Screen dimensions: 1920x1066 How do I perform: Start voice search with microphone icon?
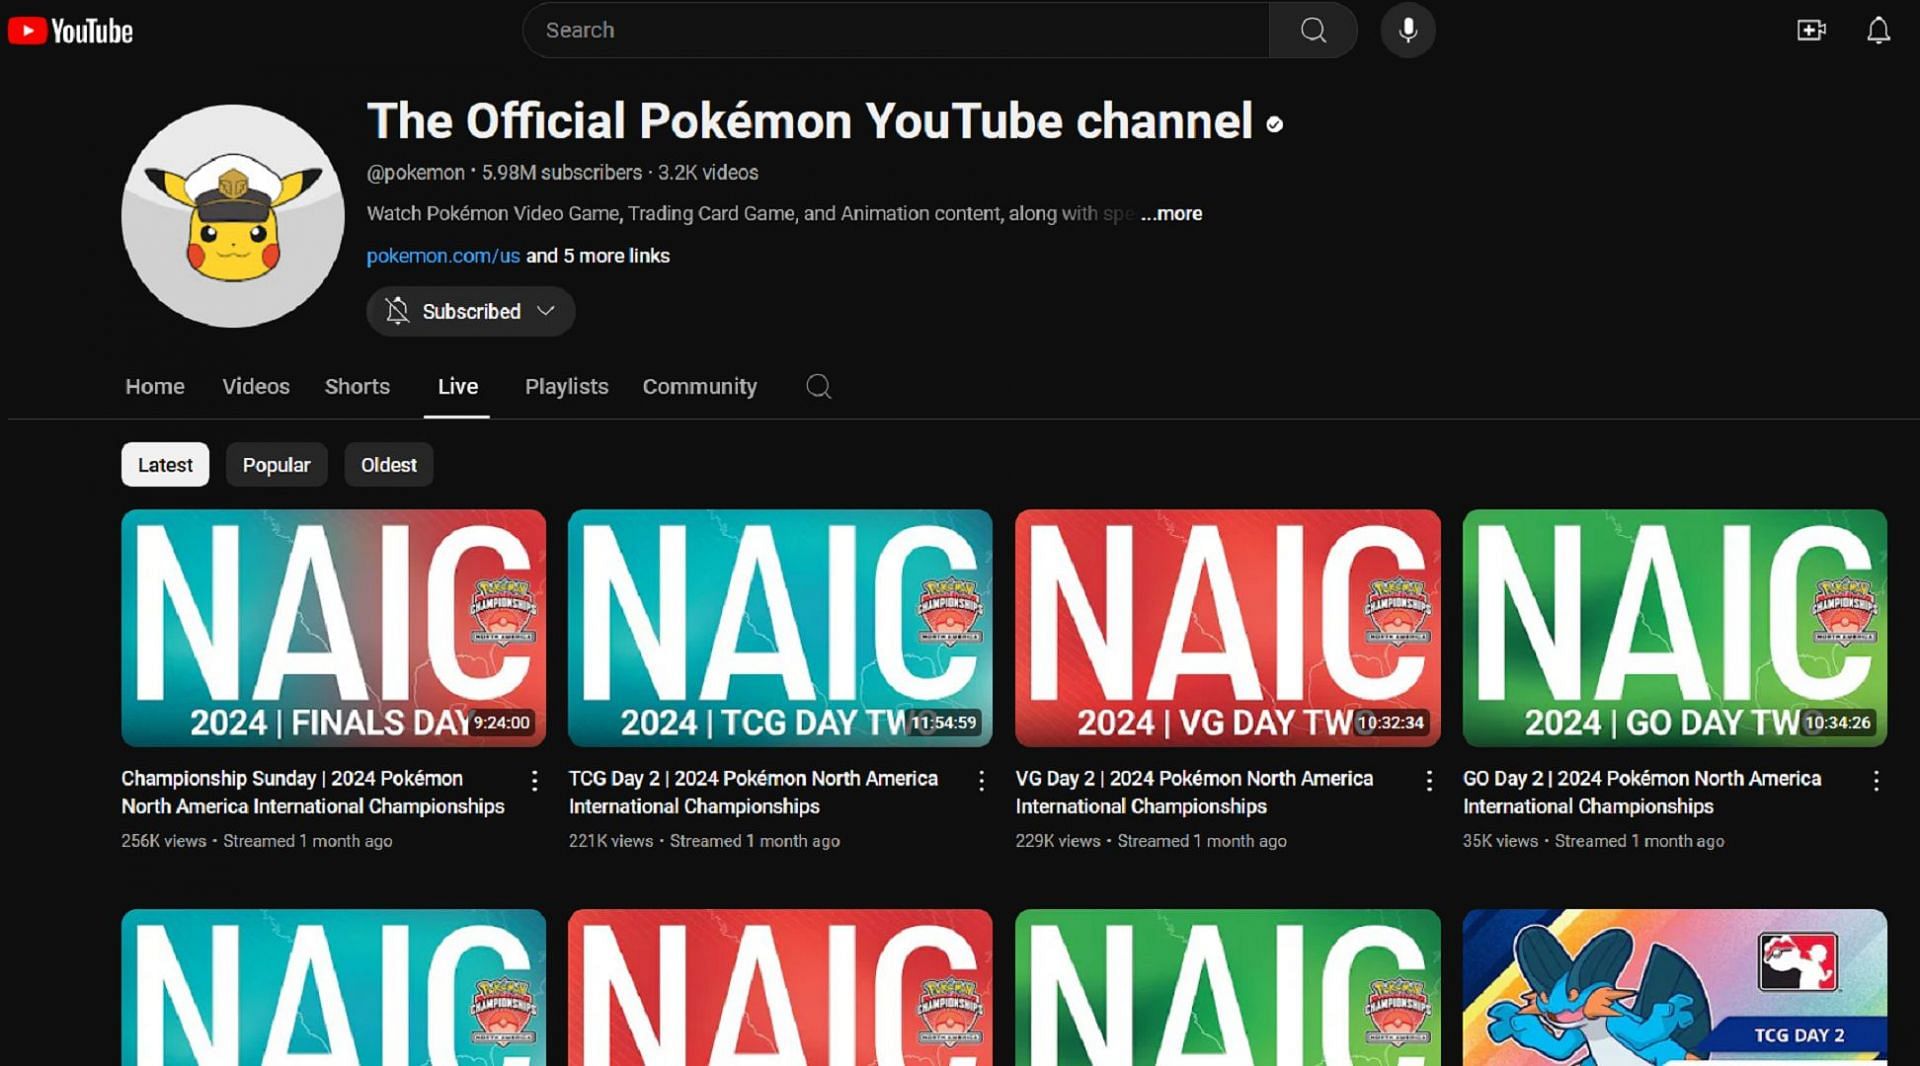[x=1408, y=30]
